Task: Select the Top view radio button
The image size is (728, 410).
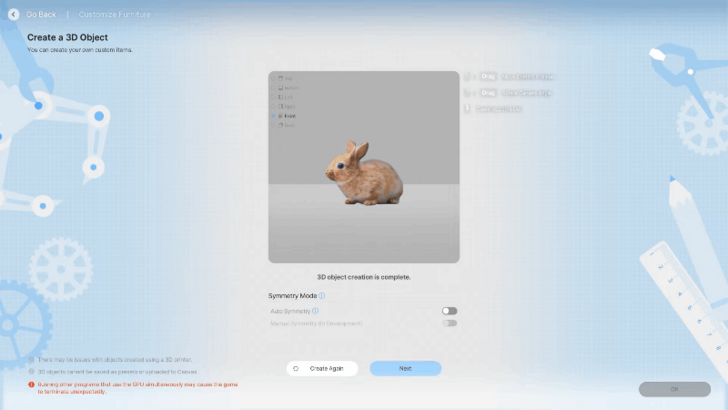Action: (273, 78)
